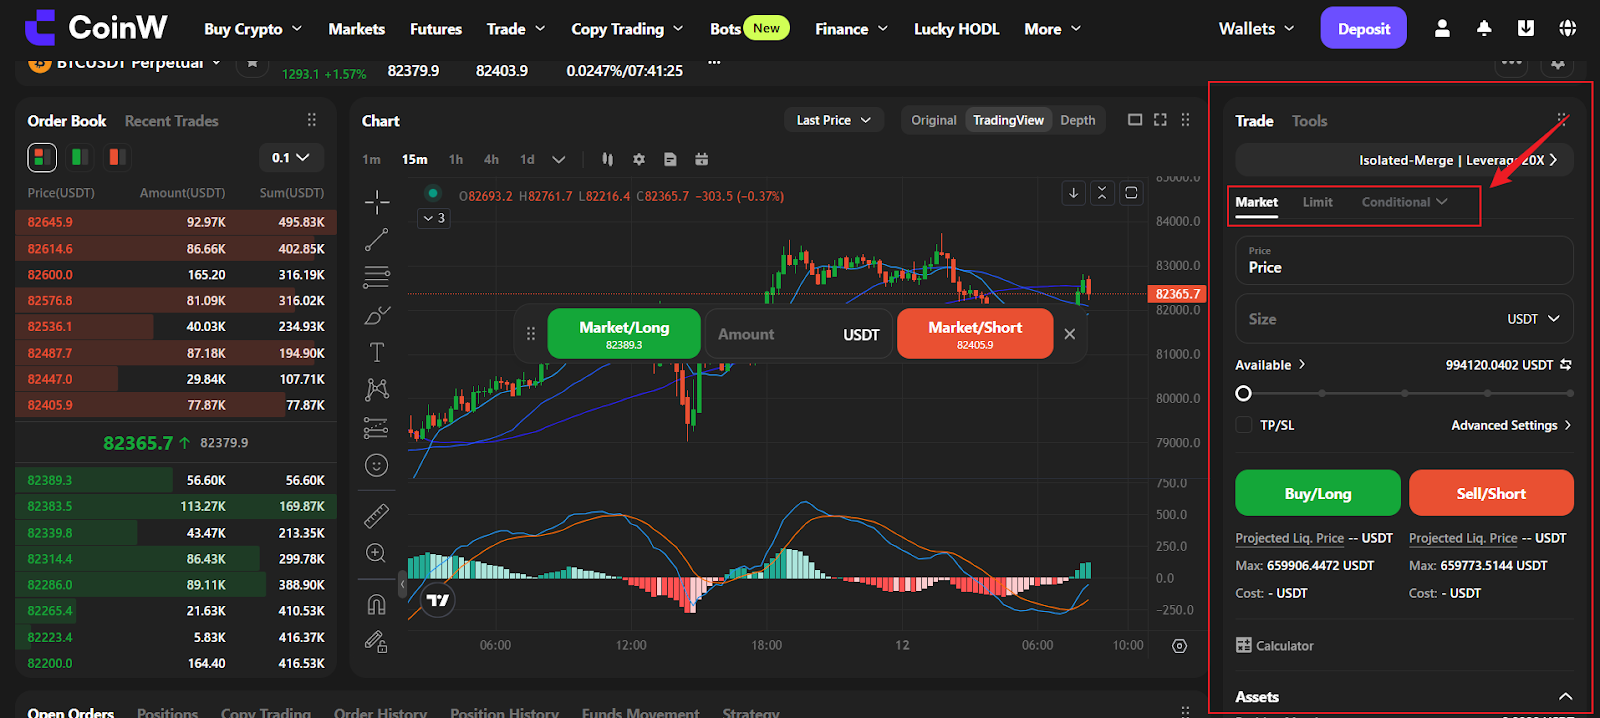Show only buy orders in order book

80,157
